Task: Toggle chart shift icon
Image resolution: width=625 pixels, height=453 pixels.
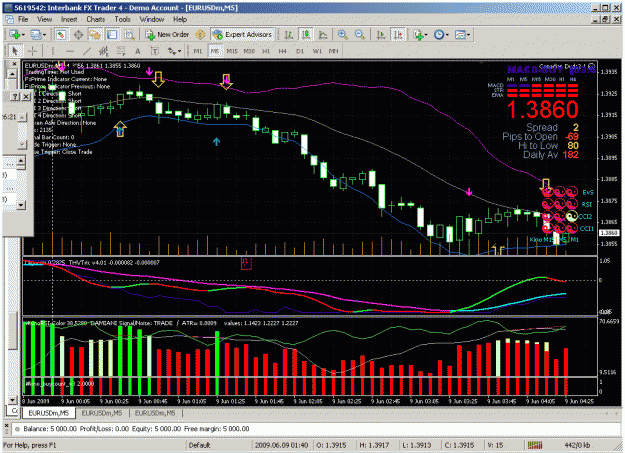Action: coord(398,35)
